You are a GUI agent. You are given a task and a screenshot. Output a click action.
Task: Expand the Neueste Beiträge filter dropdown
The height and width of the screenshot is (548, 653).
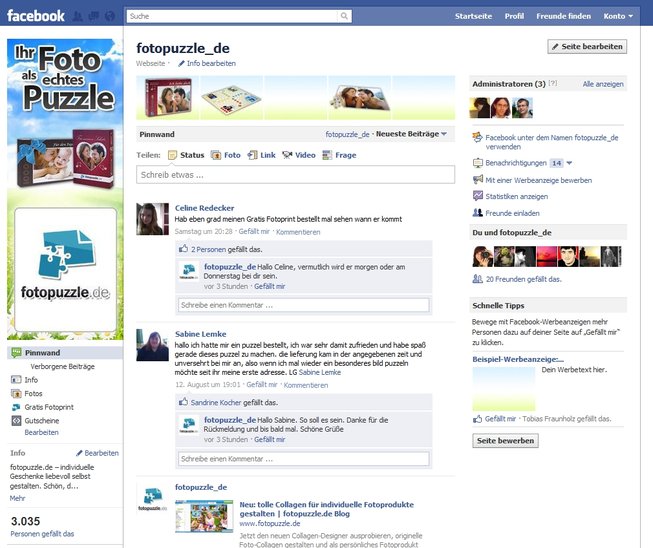point(411,134)
